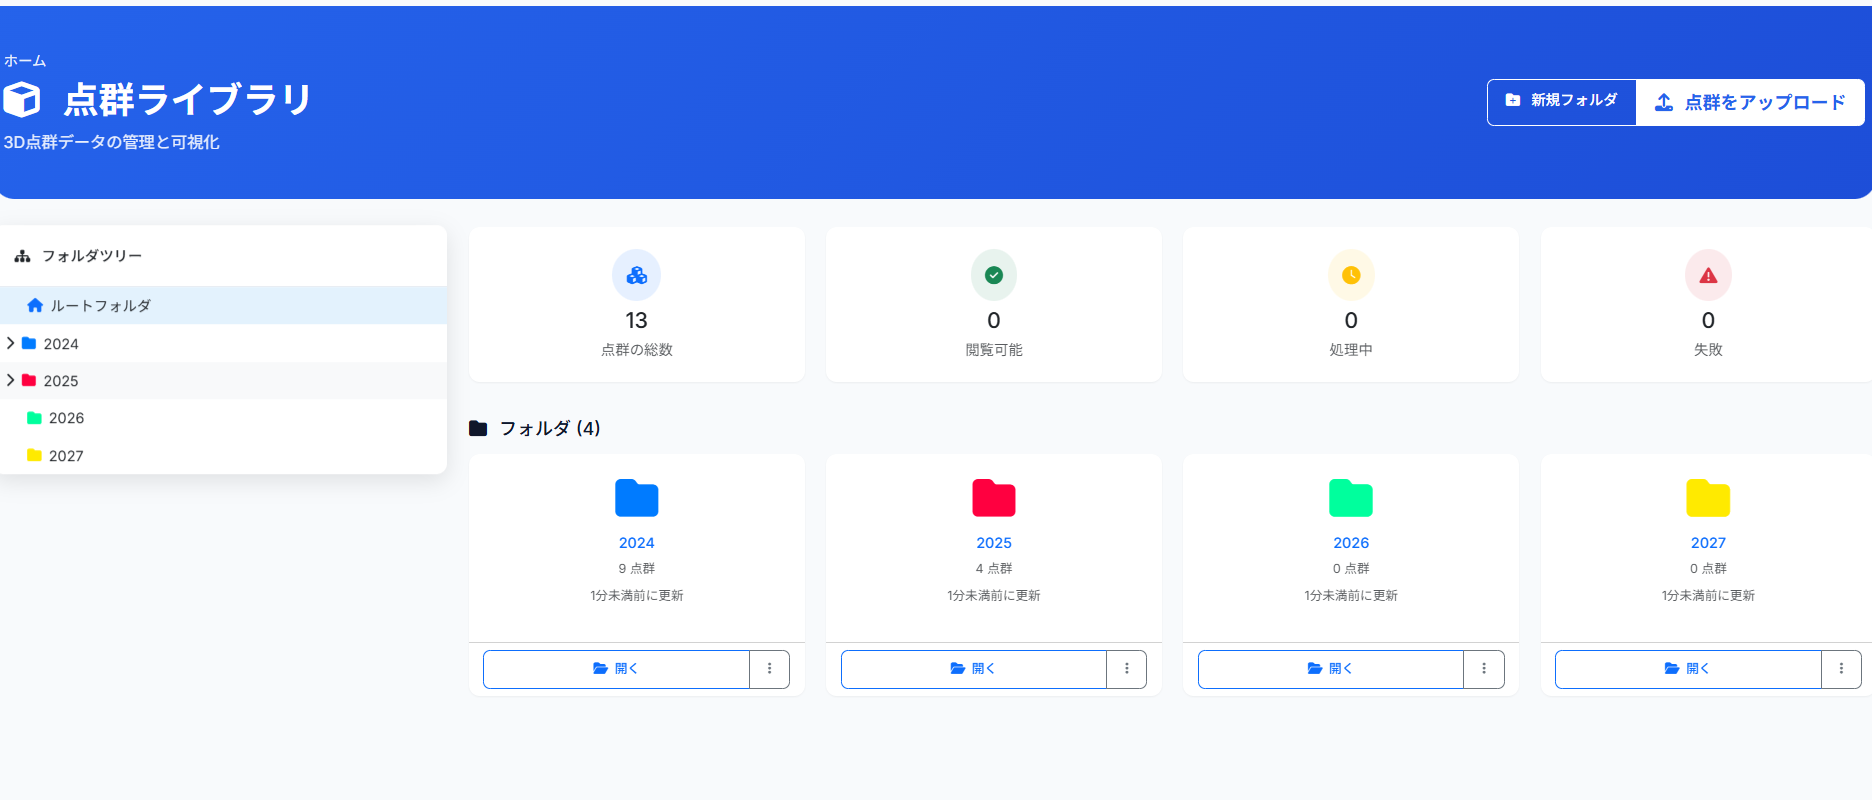1872x800 pixels.
Task: Click the cube logo beside 点群ライブラリ
Action: click(x=22, y=99)
